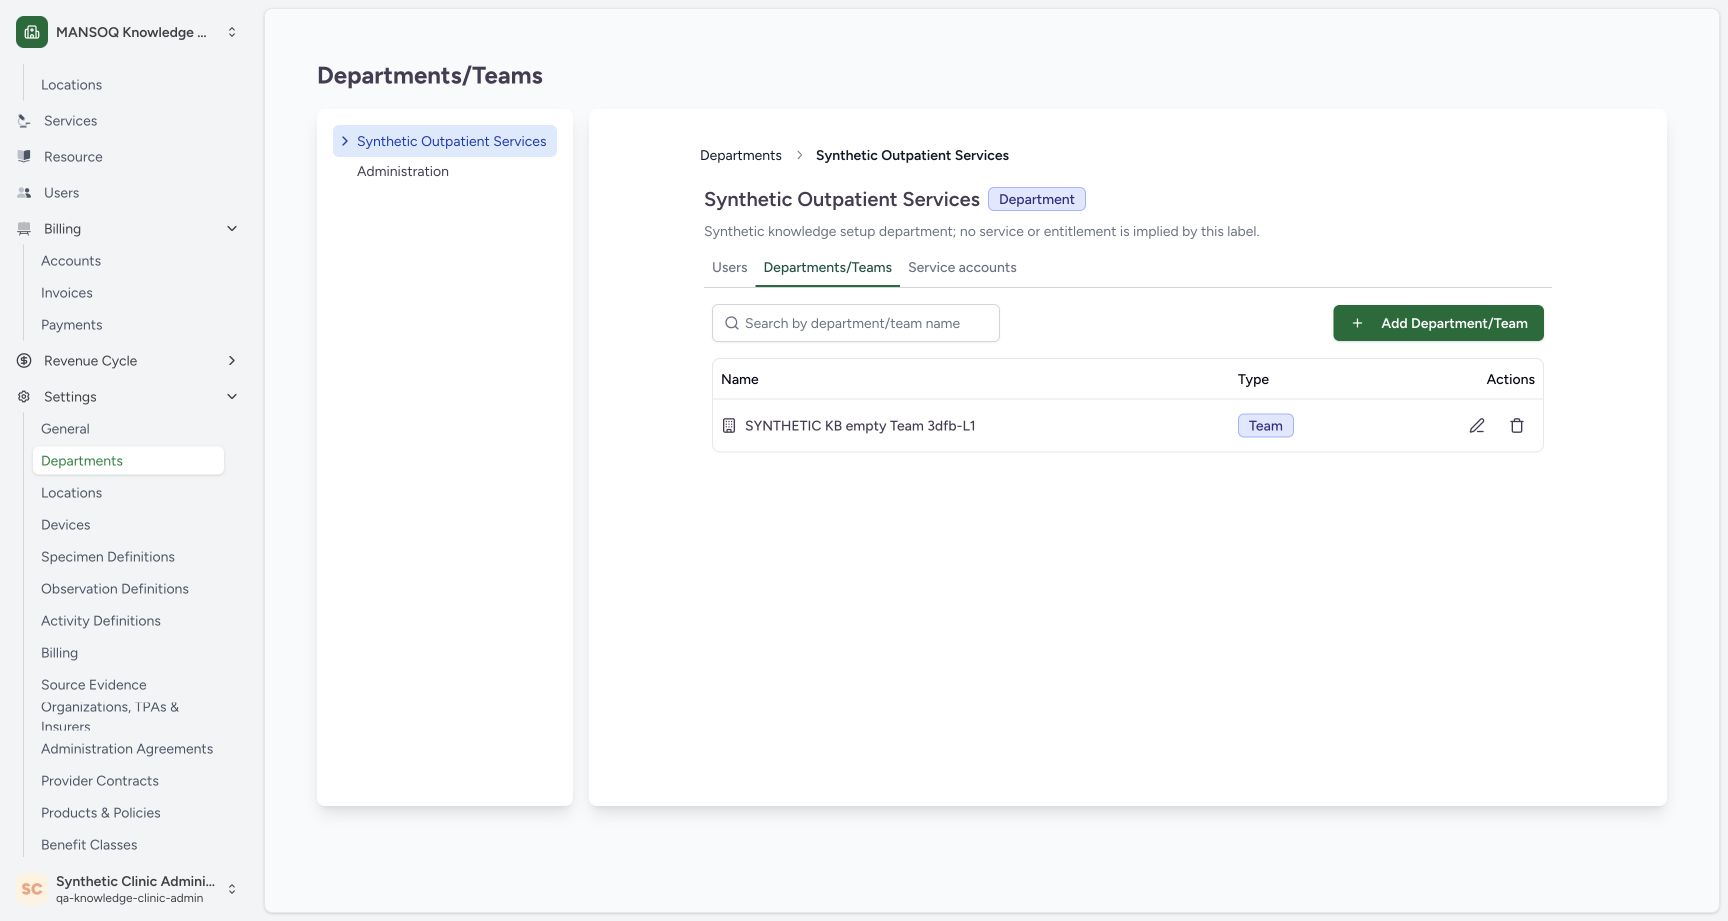Open Specimen Definitions settings
Viewport: 1728px width, 921px height.
tap(108, 557)
